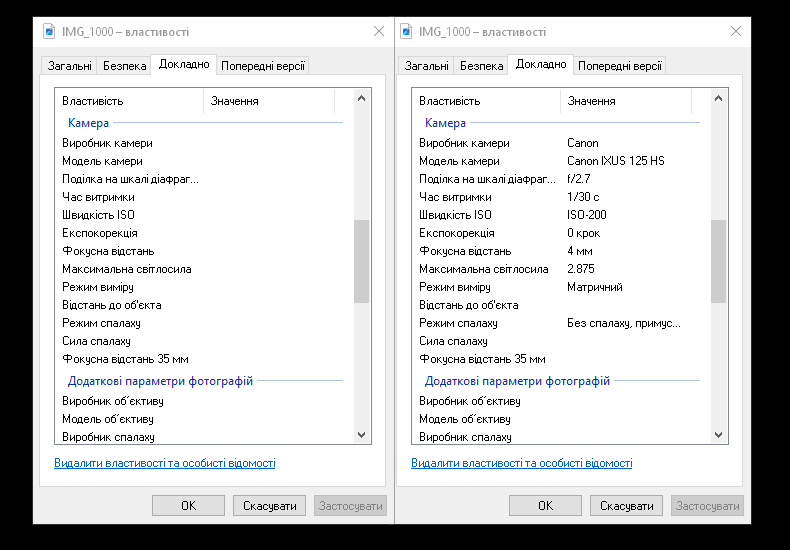Open Загальні tab in left window

(70, 65)
